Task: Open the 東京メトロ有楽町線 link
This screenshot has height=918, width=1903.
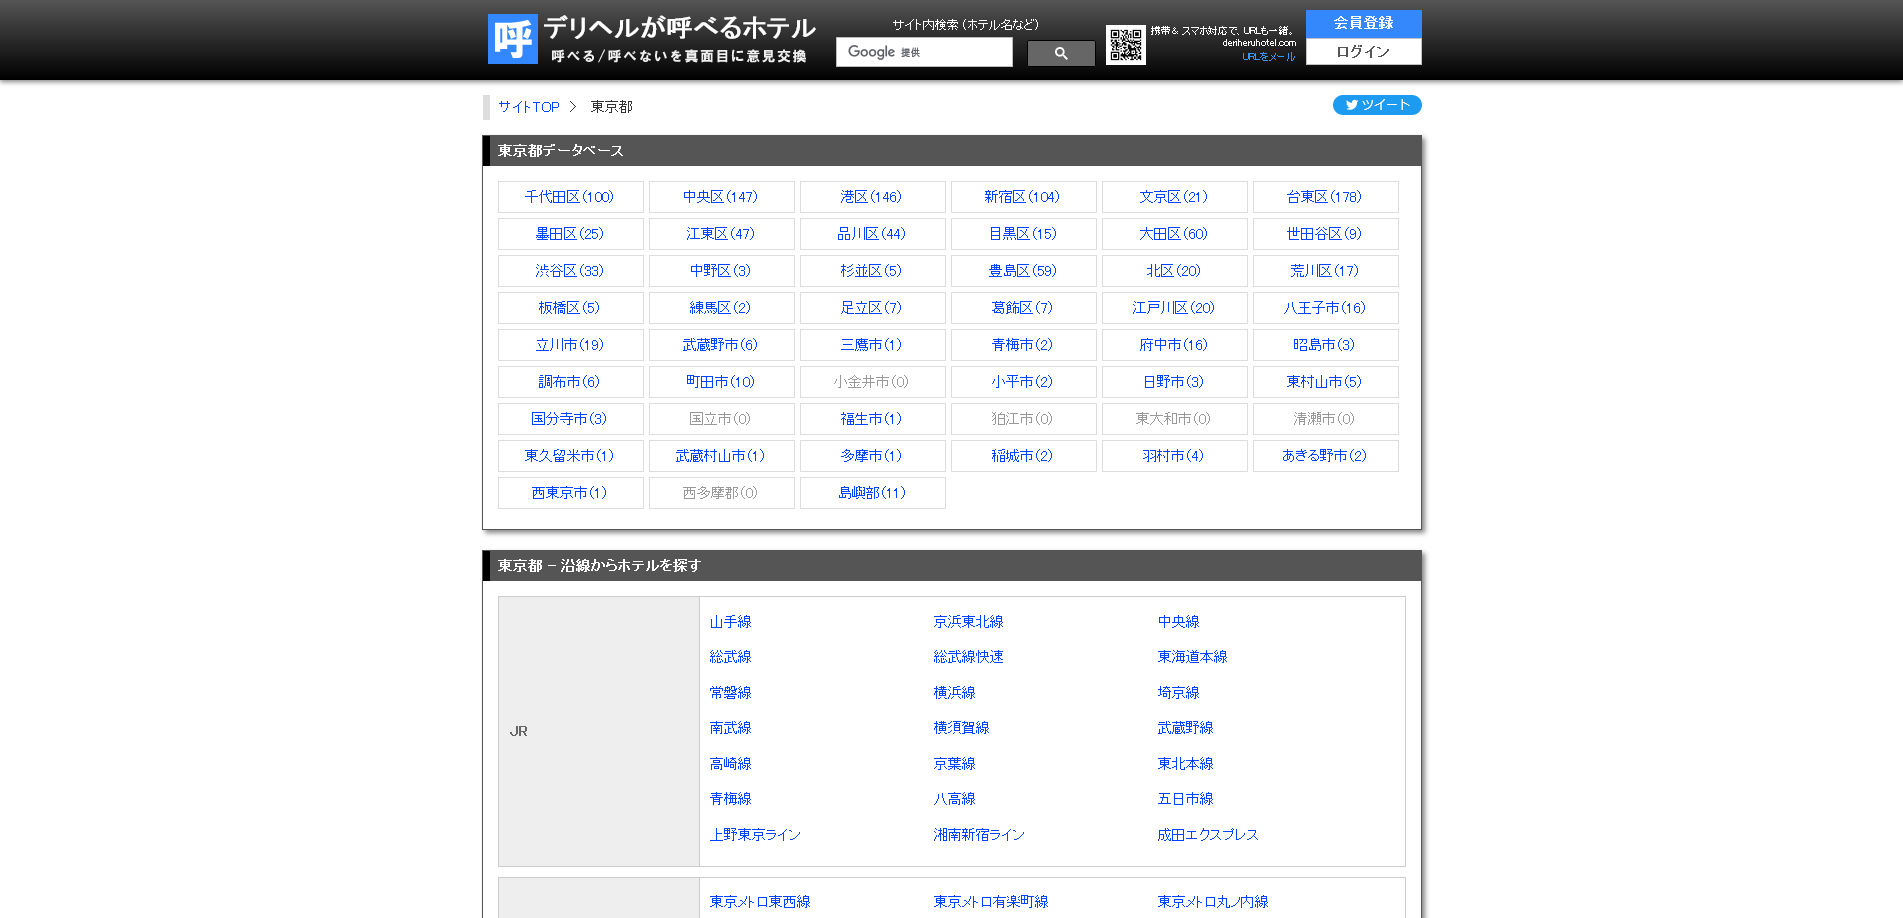Action: pos(991,902)
